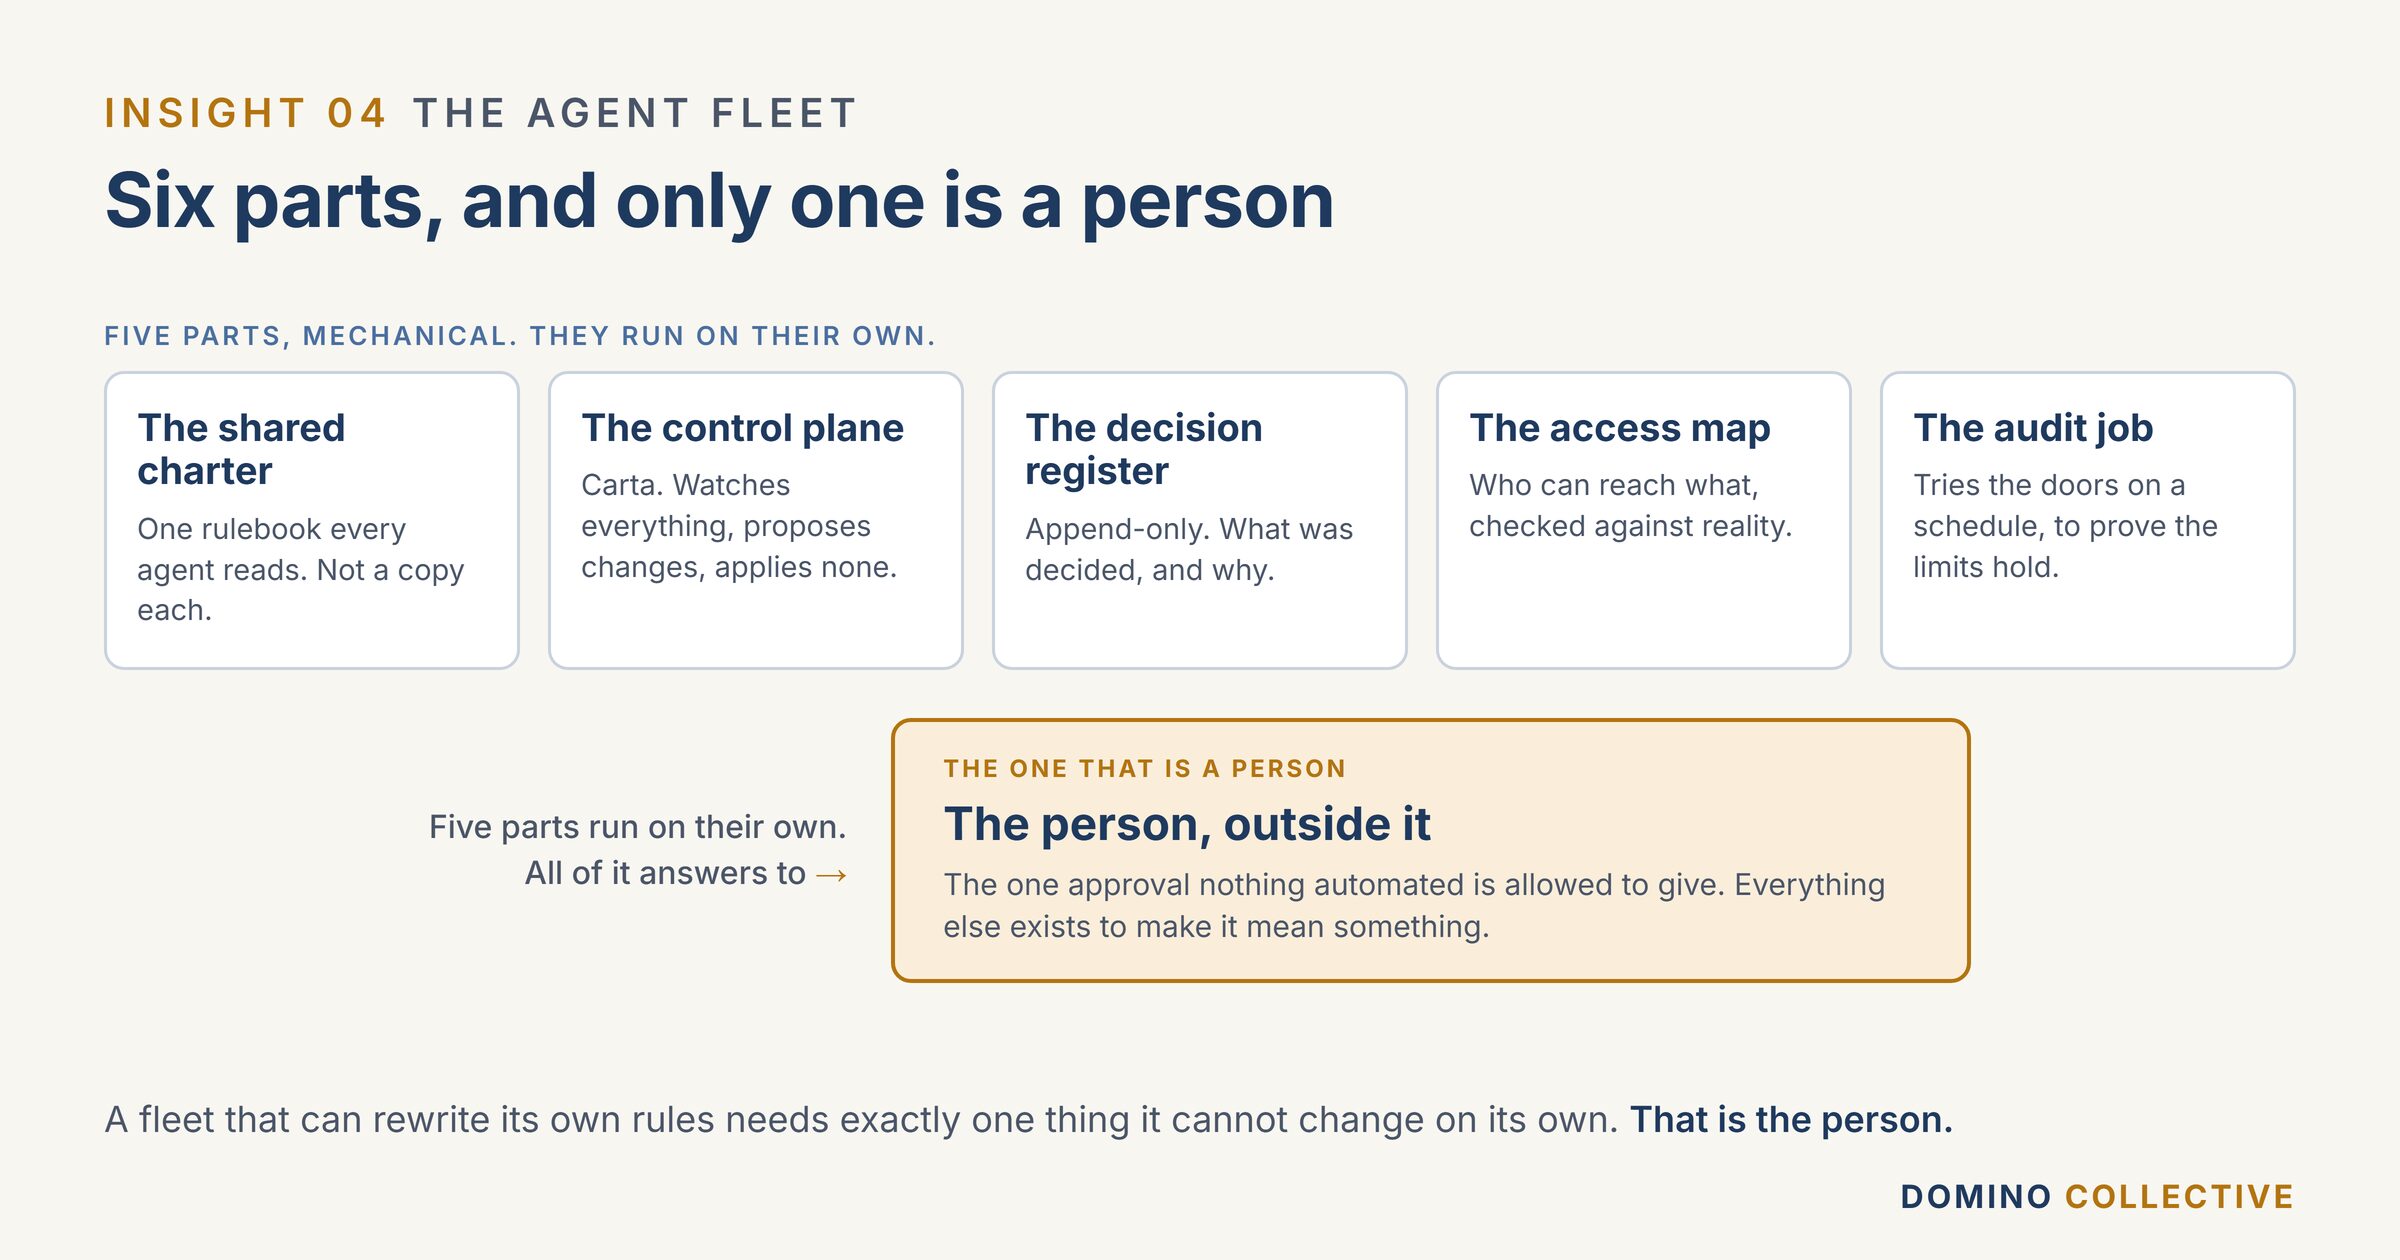Click 'Tries the doors on a schedule' text
2400x1260 pixels.
2065,526
